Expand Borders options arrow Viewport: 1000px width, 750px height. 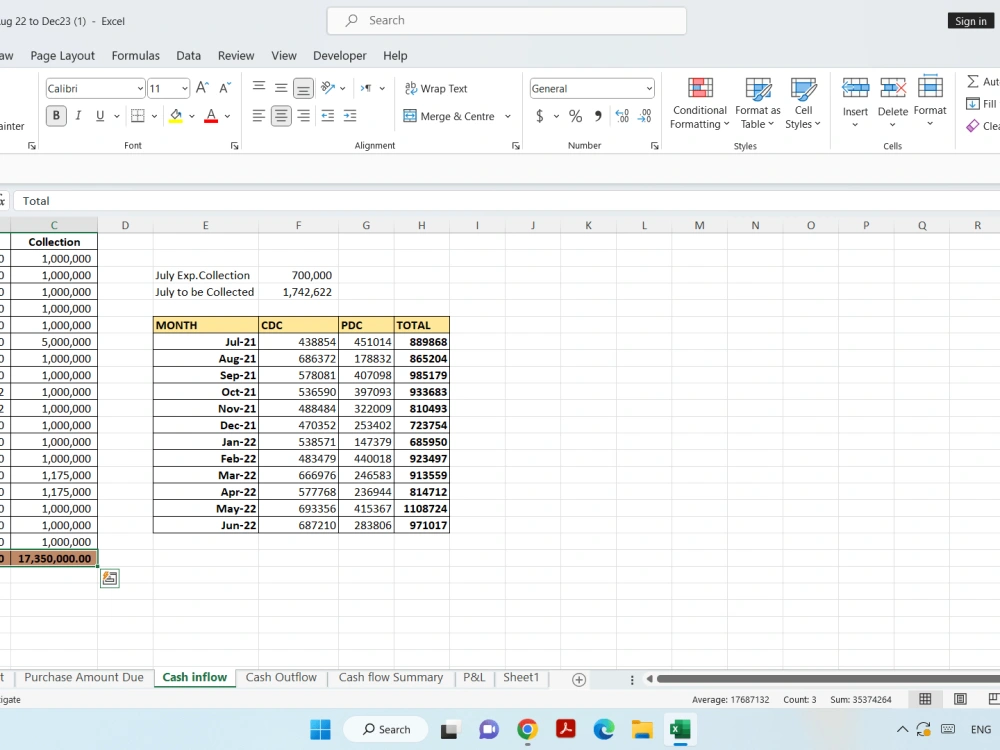coord(154,116)
